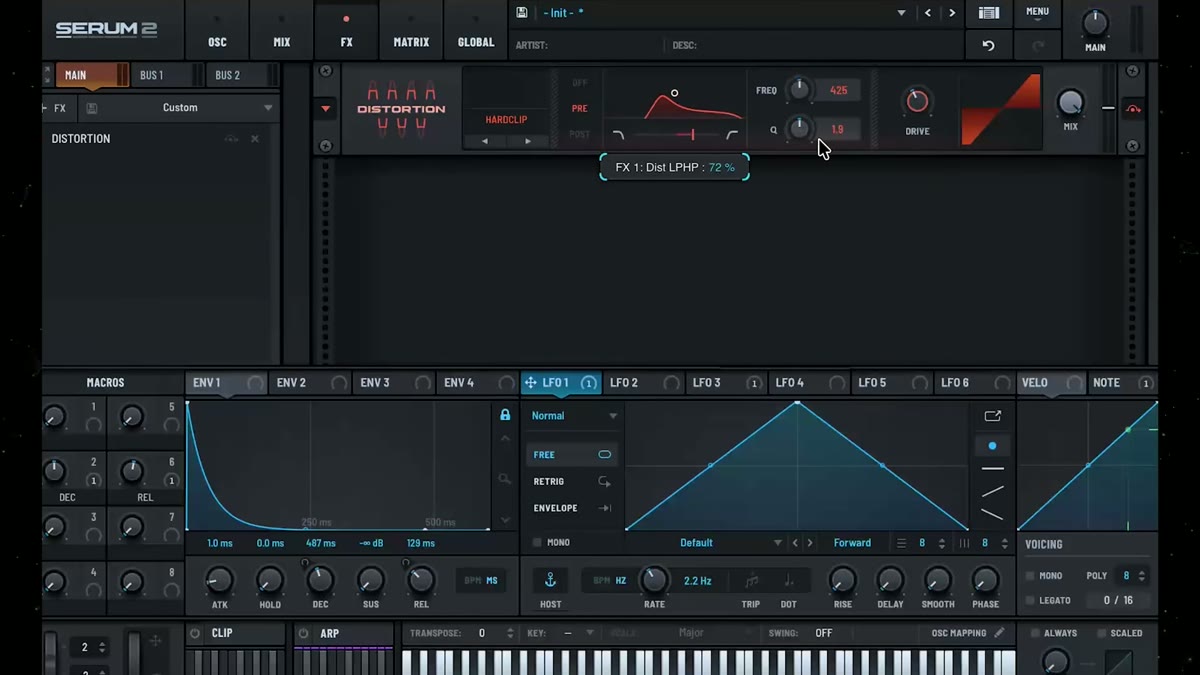
Task: Select FREE LFO trigger mode
Action: coord(572,455)
